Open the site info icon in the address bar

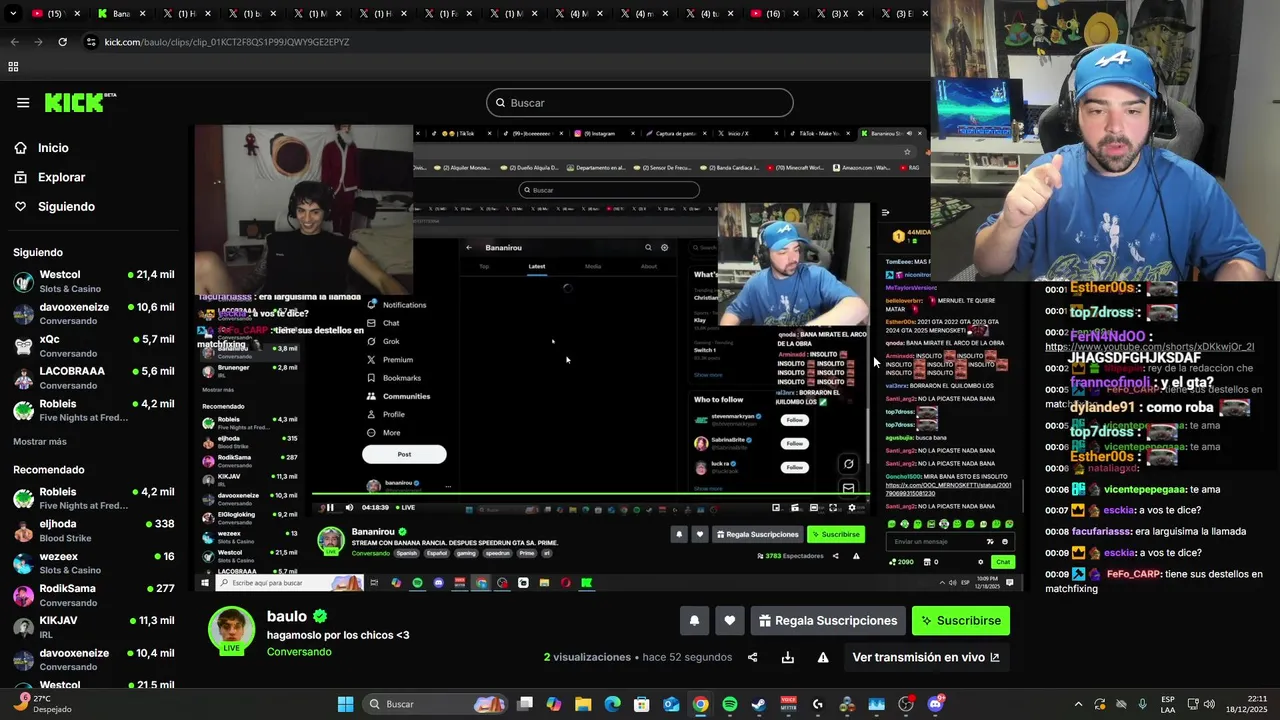coord(91,42)
